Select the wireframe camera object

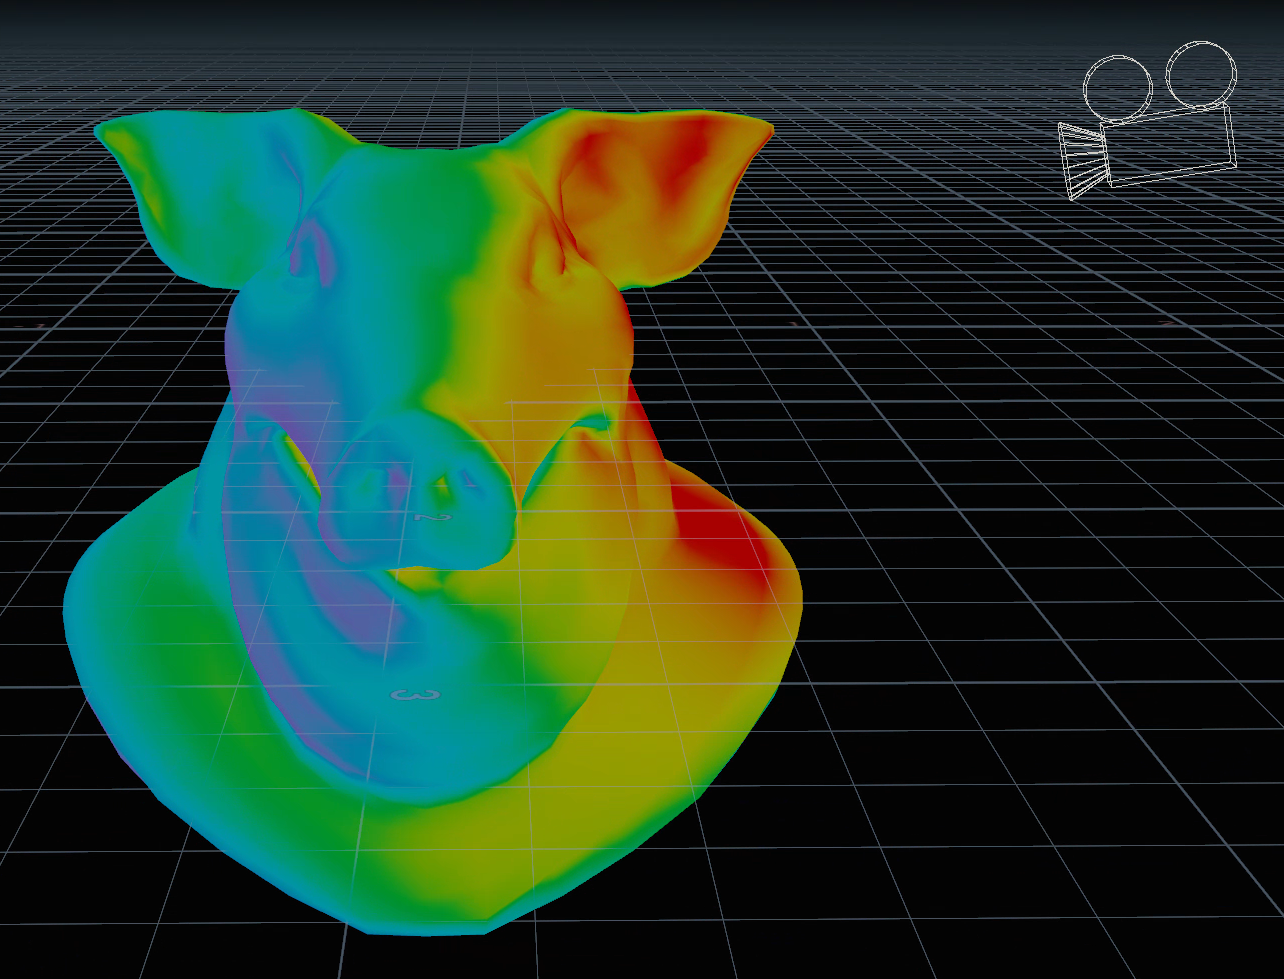coord(1150,128)
